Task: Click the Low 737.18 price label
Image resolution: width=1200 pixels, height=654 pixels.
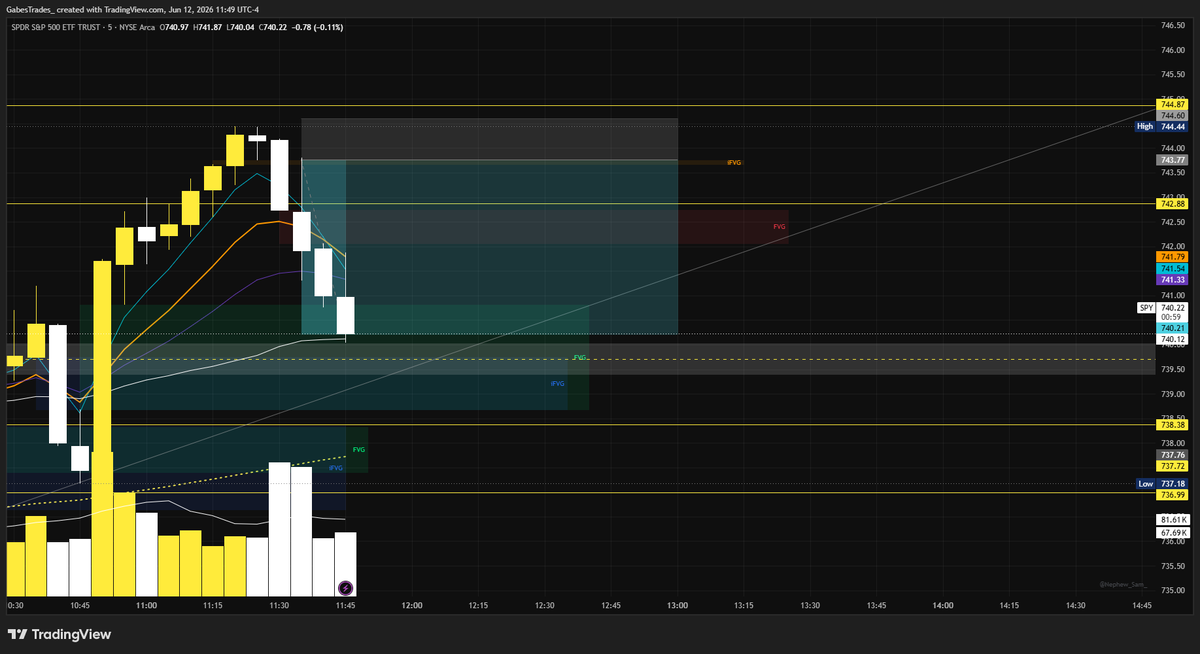Action: point(1162,484)
